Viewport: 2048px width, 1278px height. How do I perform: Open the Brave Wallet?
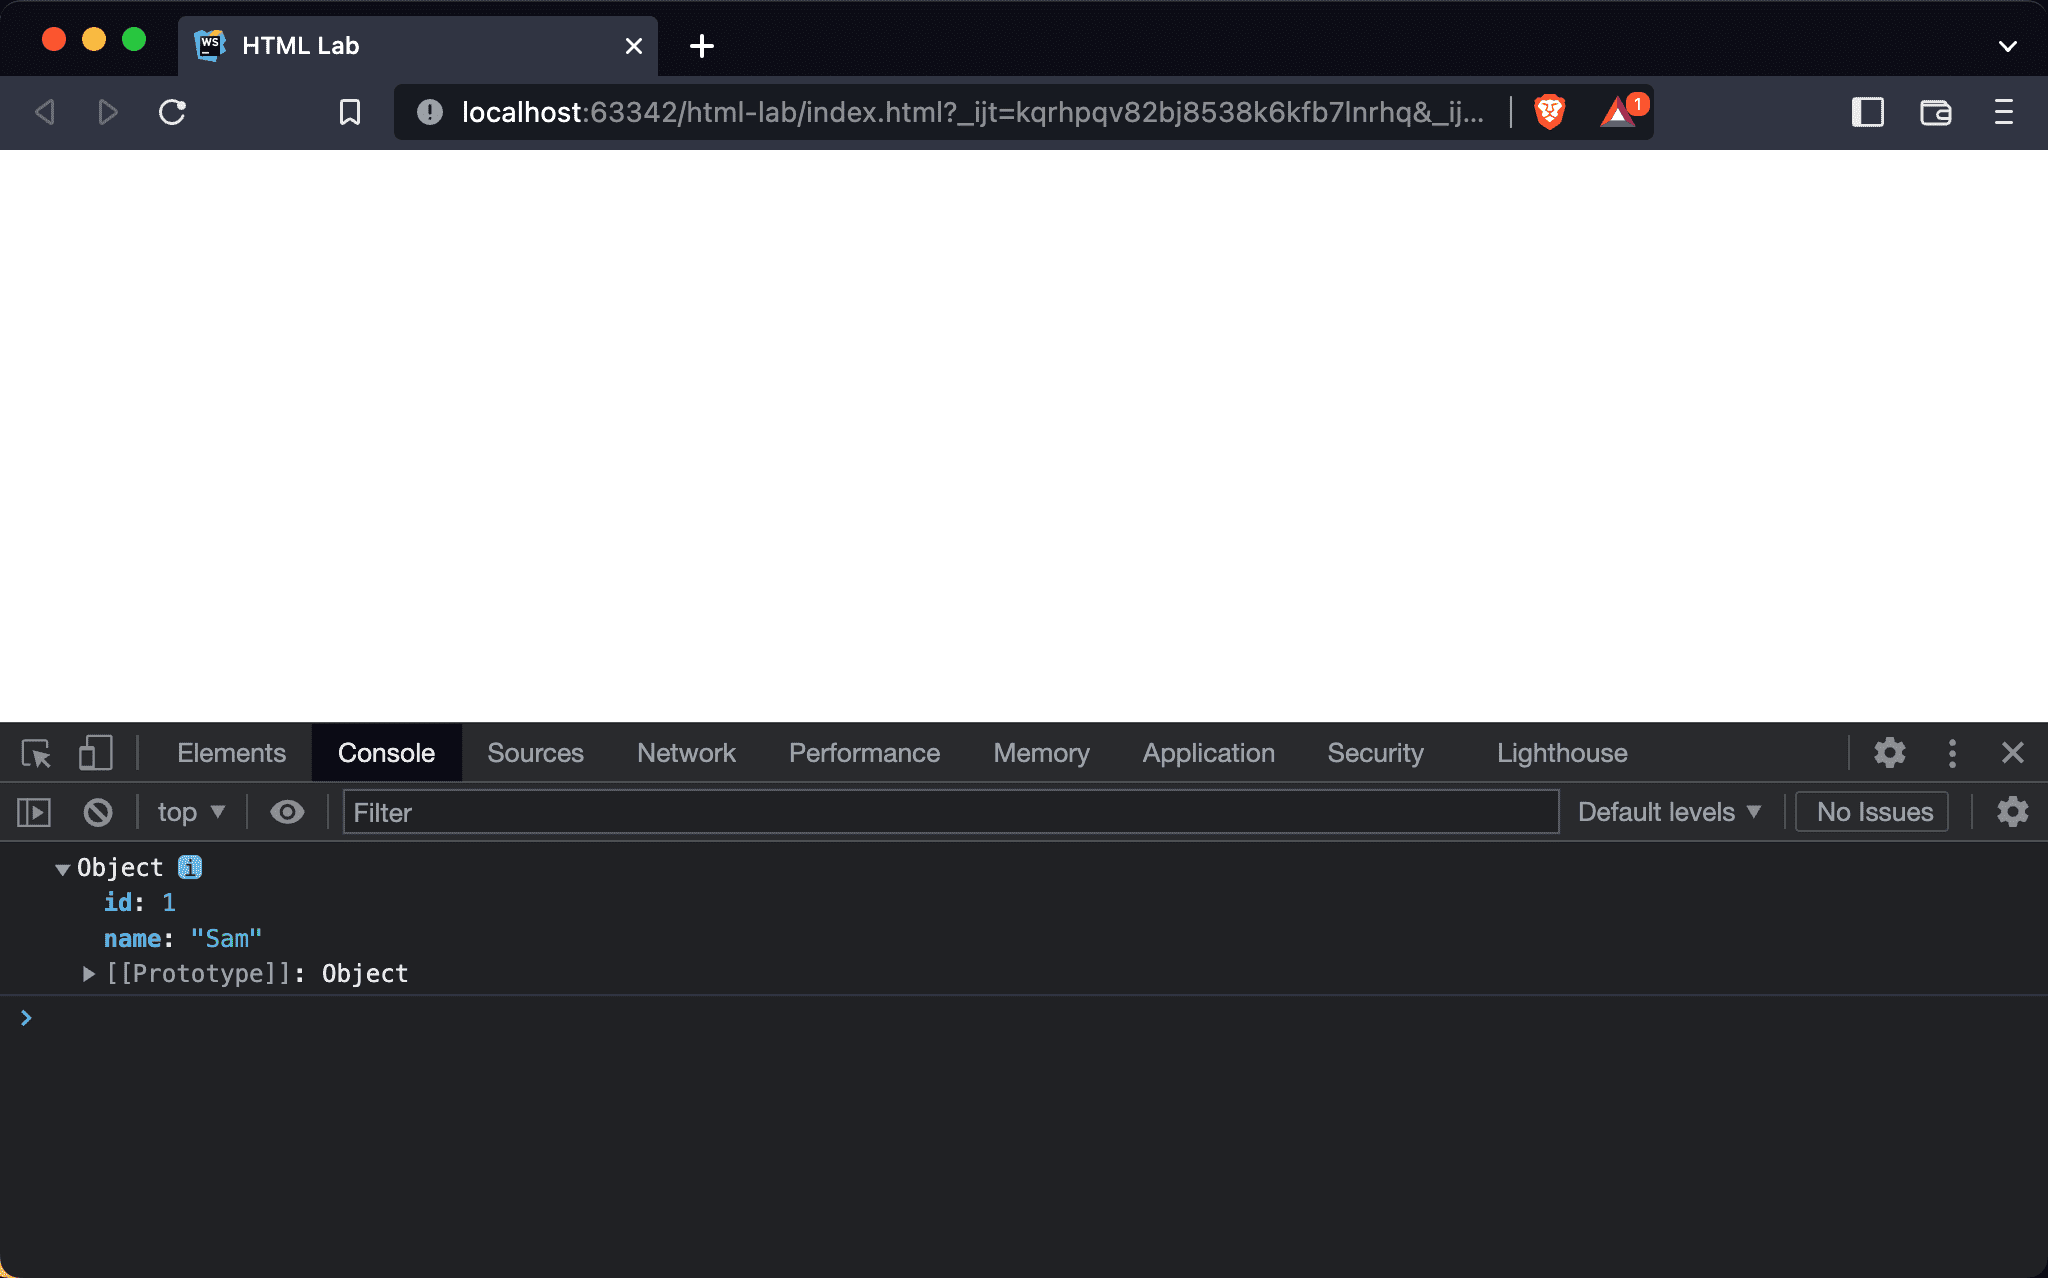pos(1934,112)
